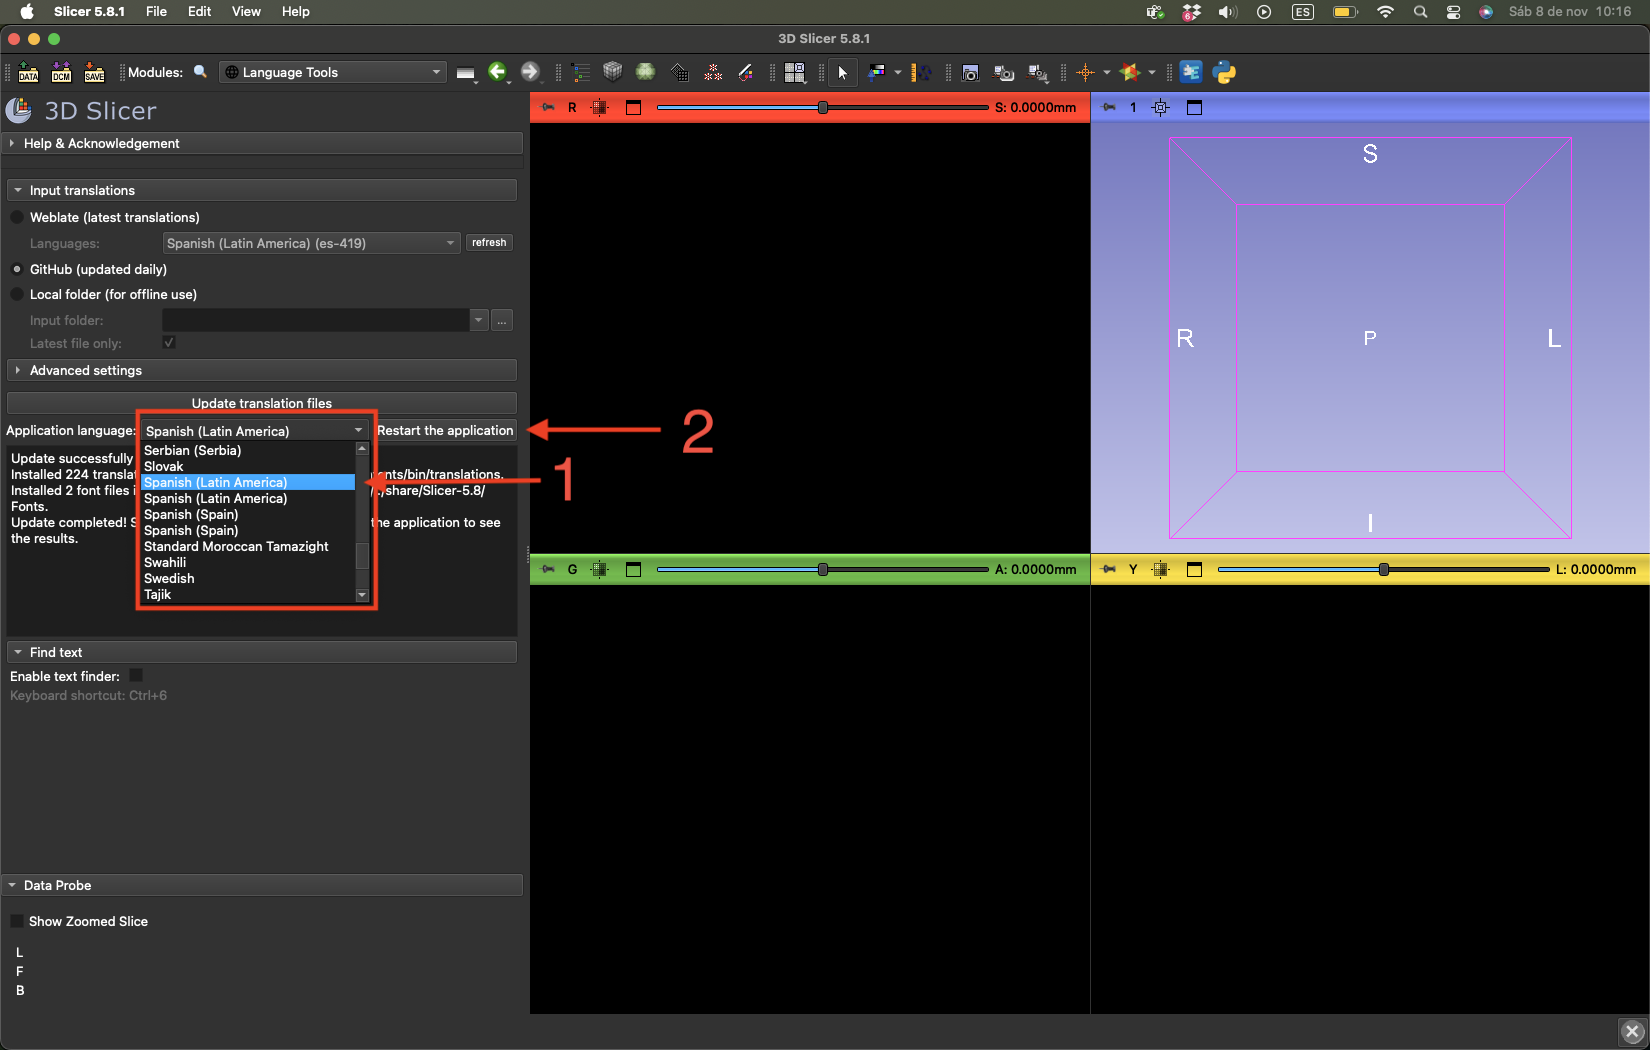Image resolution: width=1650 pixels, height=1050 pixels.
Task: Click the load DATA toolbar icon
Action: [x=28, y=72]
